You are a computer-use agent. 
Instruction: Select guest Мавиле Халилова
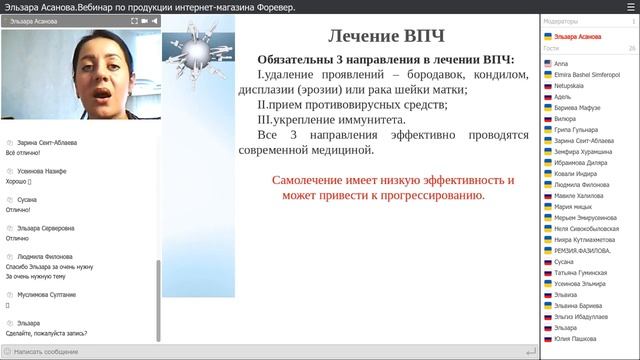578,196
